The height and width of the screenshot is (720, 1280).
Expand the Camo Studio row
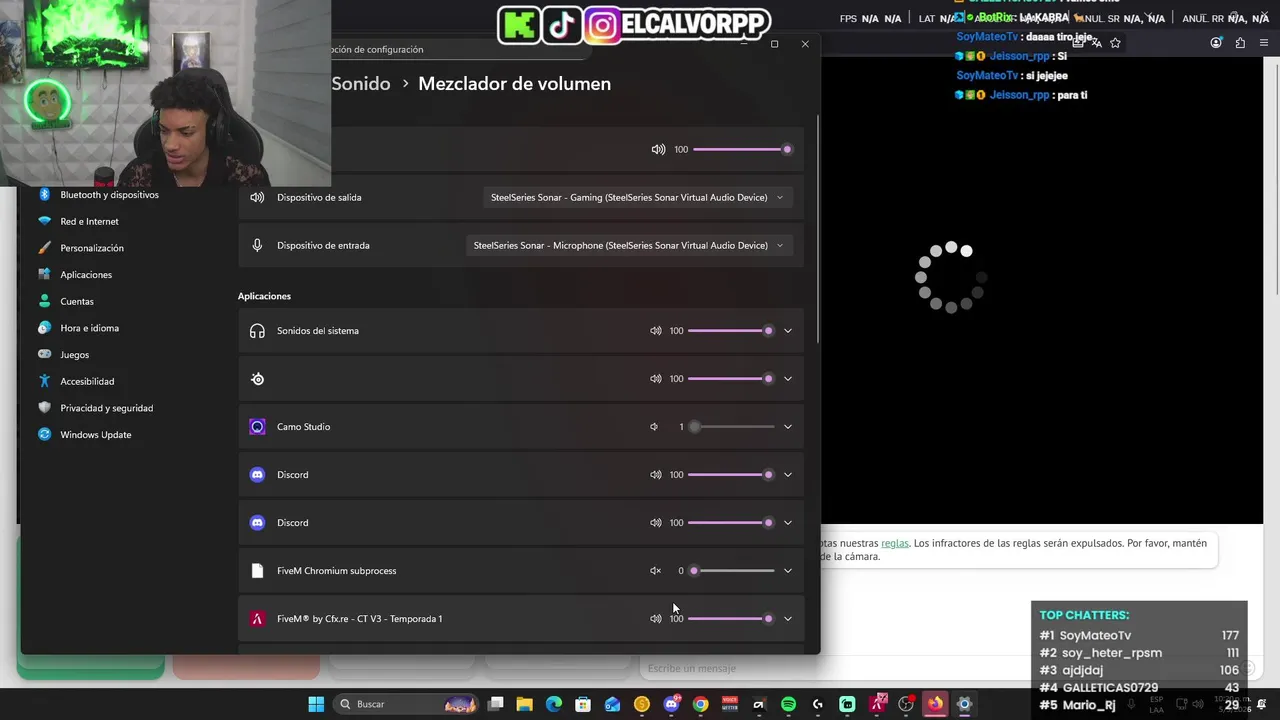point(788,427)
